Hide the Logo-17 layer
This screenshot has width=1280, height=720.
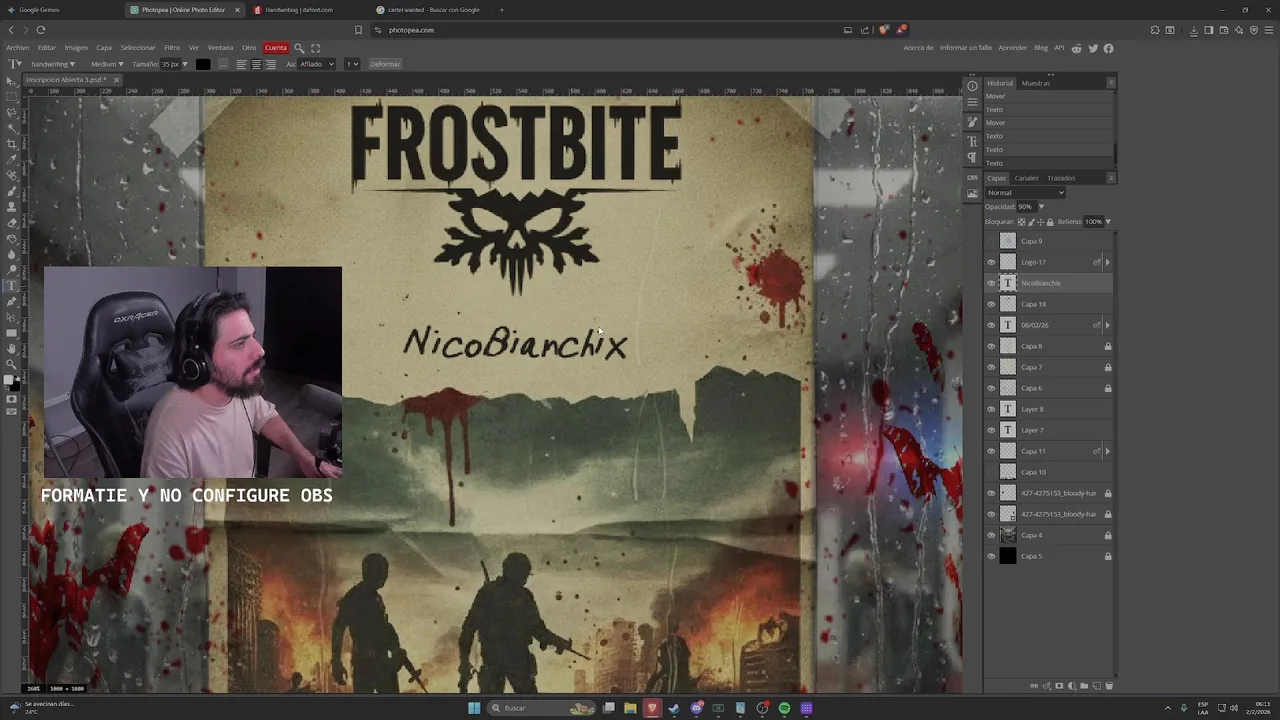(991, 262)
